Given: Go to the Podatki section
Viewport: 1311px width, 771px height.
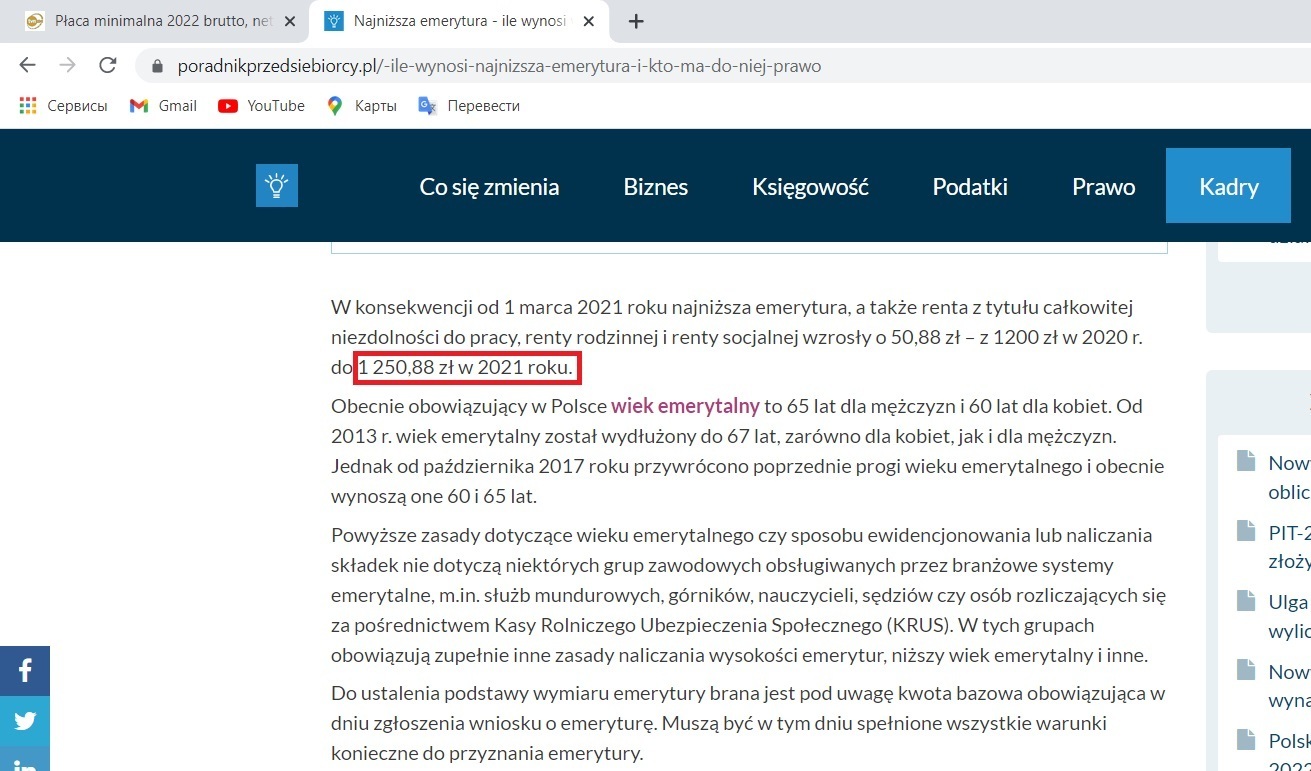Looking at the screenshot, I should [x=969, y=187].
